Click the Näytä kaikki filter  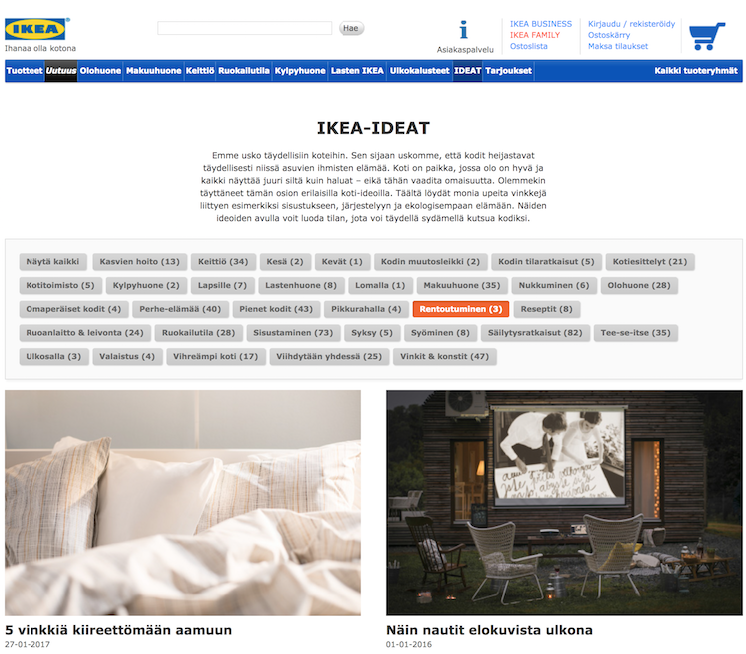pyautogui.click(x=53, y=262)
